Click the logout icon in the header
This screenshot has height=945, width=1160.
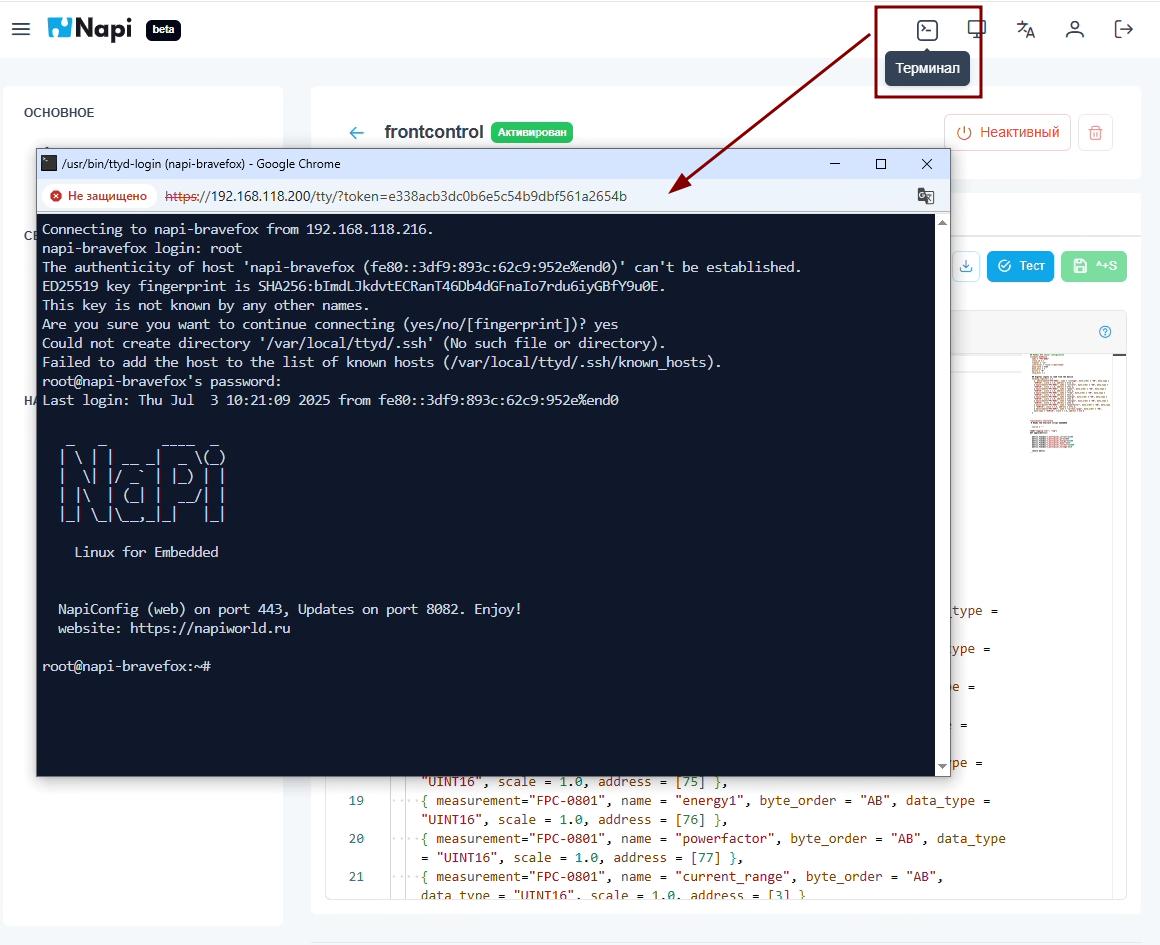click(x=1123, y=30)
